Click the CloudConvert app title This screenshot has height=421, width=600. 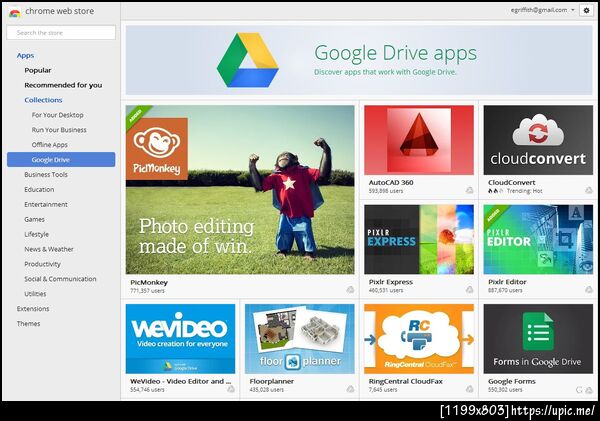[512, 183]
